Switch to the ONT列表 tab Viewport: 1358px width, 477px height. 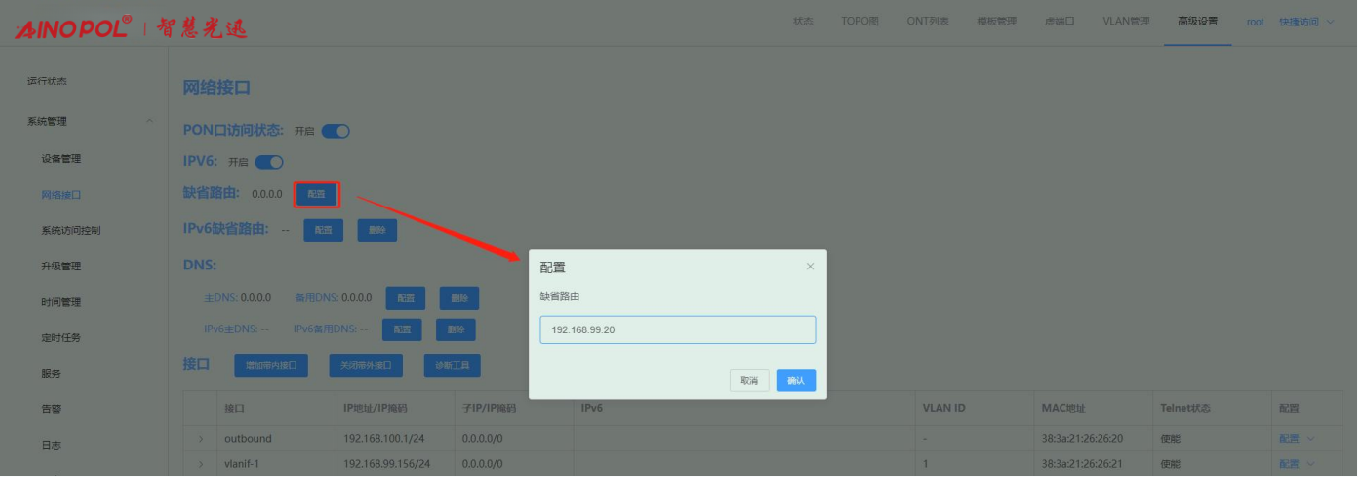coord(929,21)
